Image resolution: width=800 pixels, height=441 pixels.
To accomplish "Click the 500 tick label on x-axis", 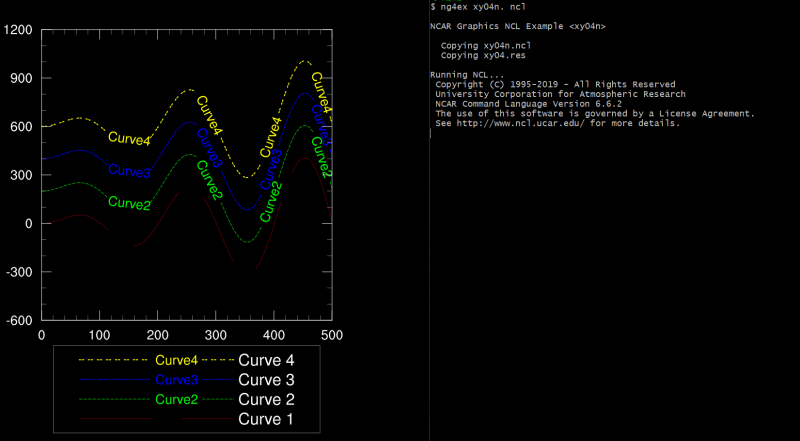I will point(331,335).
